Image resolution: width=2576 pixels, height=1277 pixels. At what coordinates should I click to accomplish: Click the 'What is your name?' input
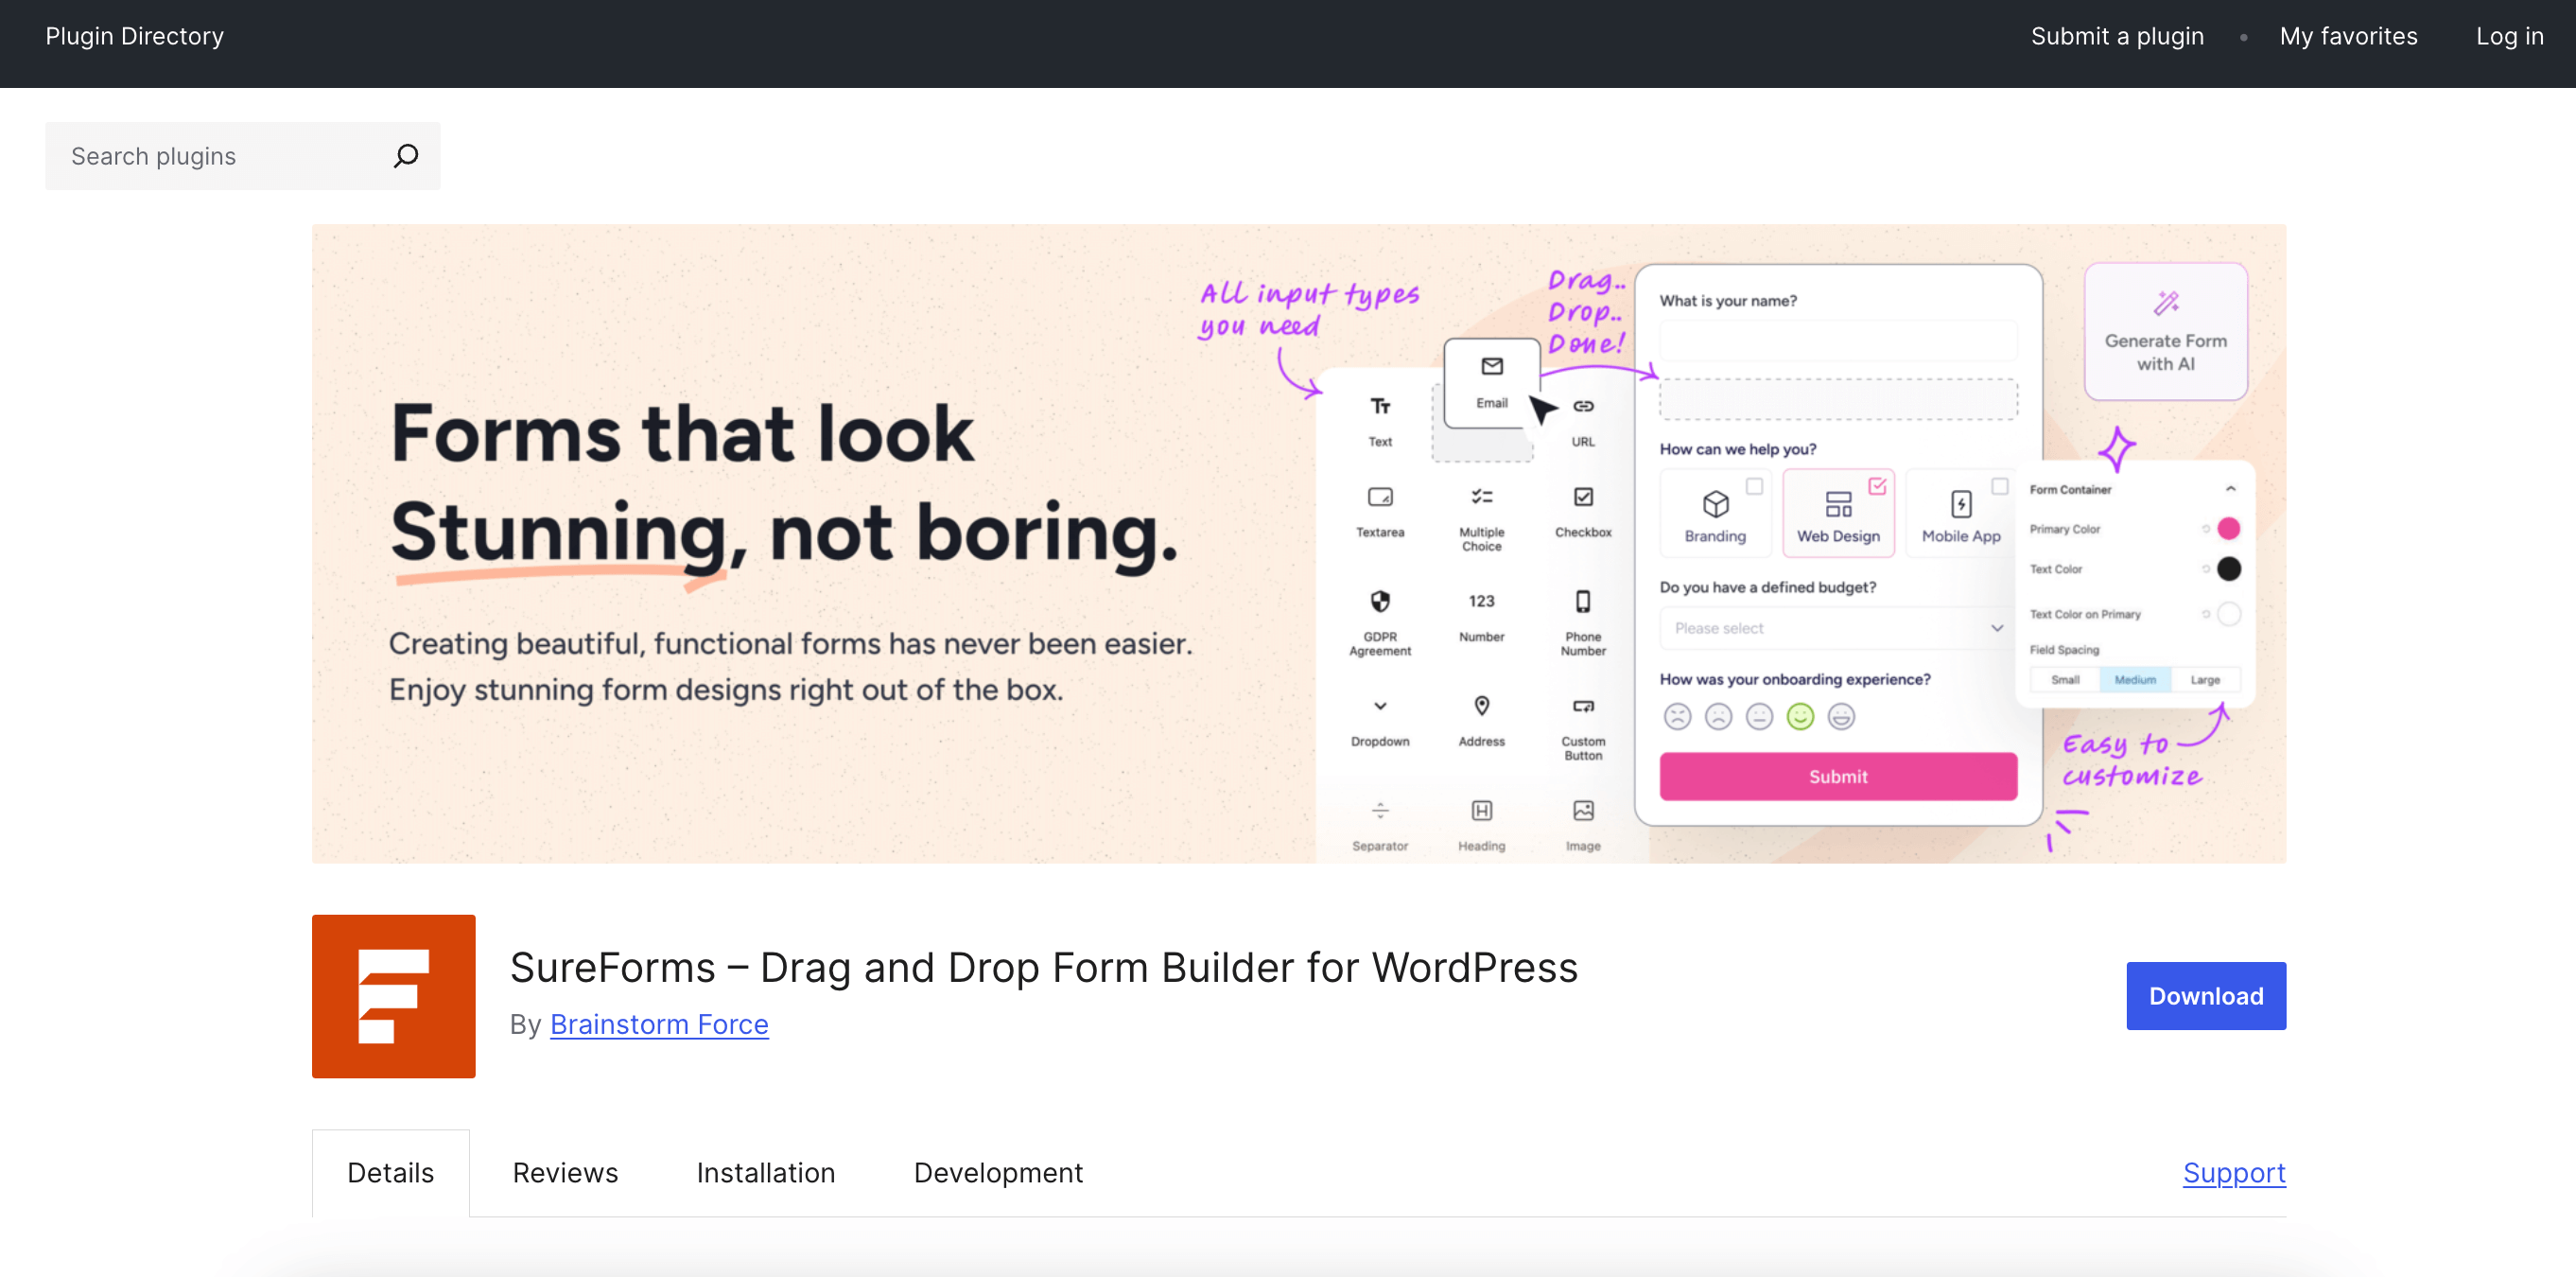pos(1838,340)
